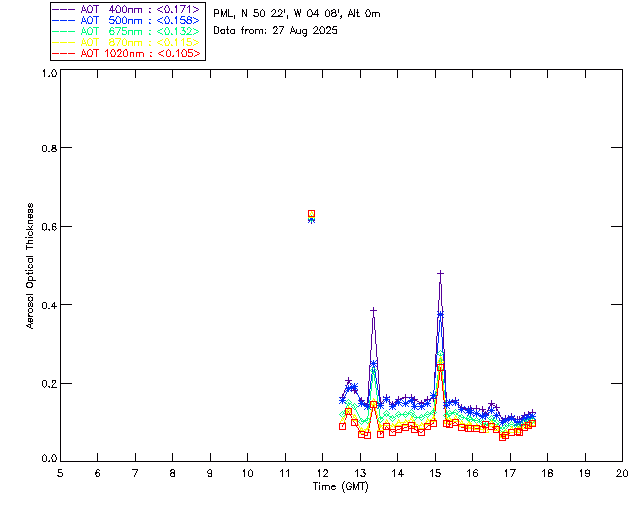The height and width of the screenshot is (512, 640).
Task: Click the first red square marker at 12.5 hours
Action: [342, 426]
